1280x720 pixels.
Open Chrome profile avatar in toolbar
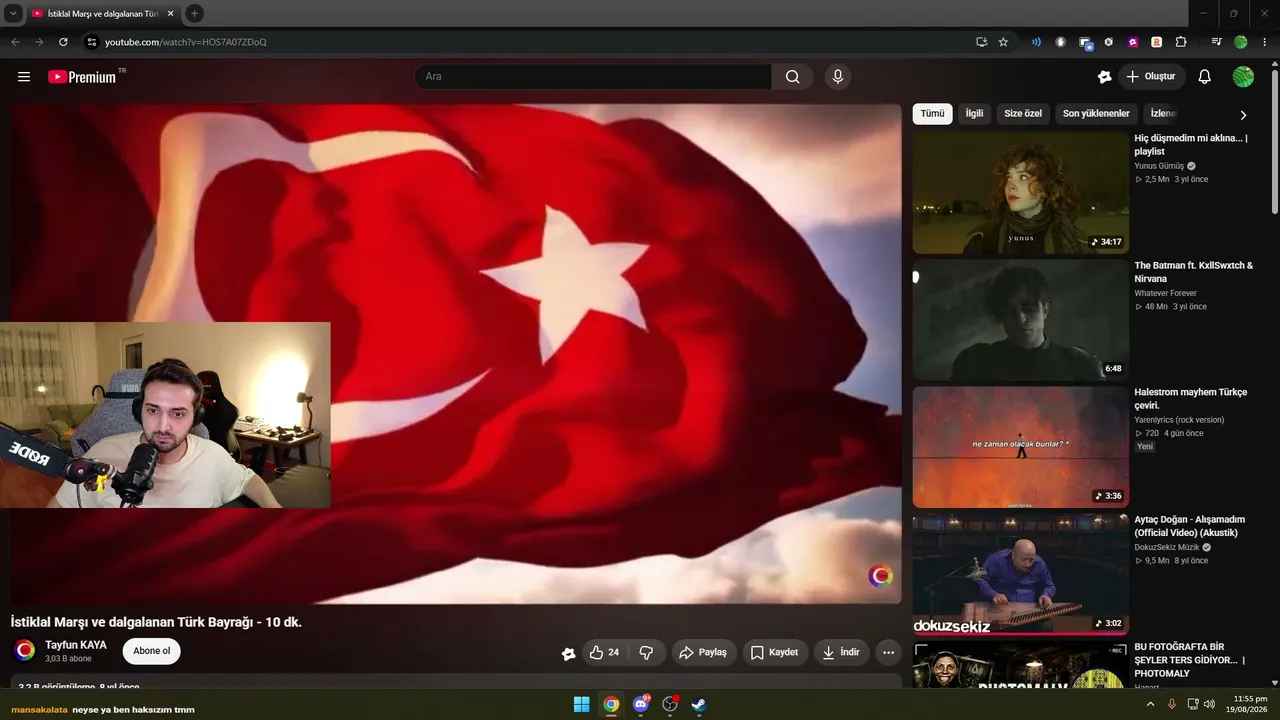1241,42
